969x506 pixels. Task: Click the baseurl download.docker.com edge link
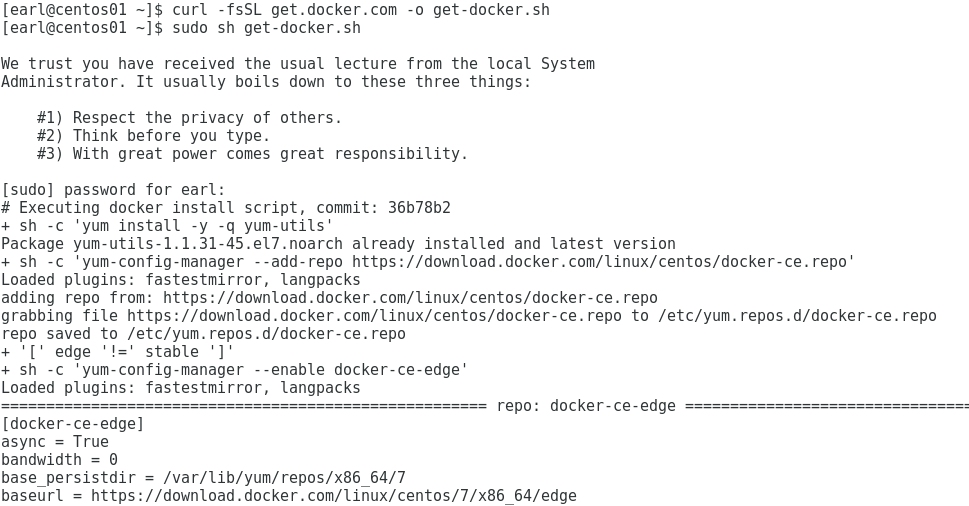click(334, 496)
